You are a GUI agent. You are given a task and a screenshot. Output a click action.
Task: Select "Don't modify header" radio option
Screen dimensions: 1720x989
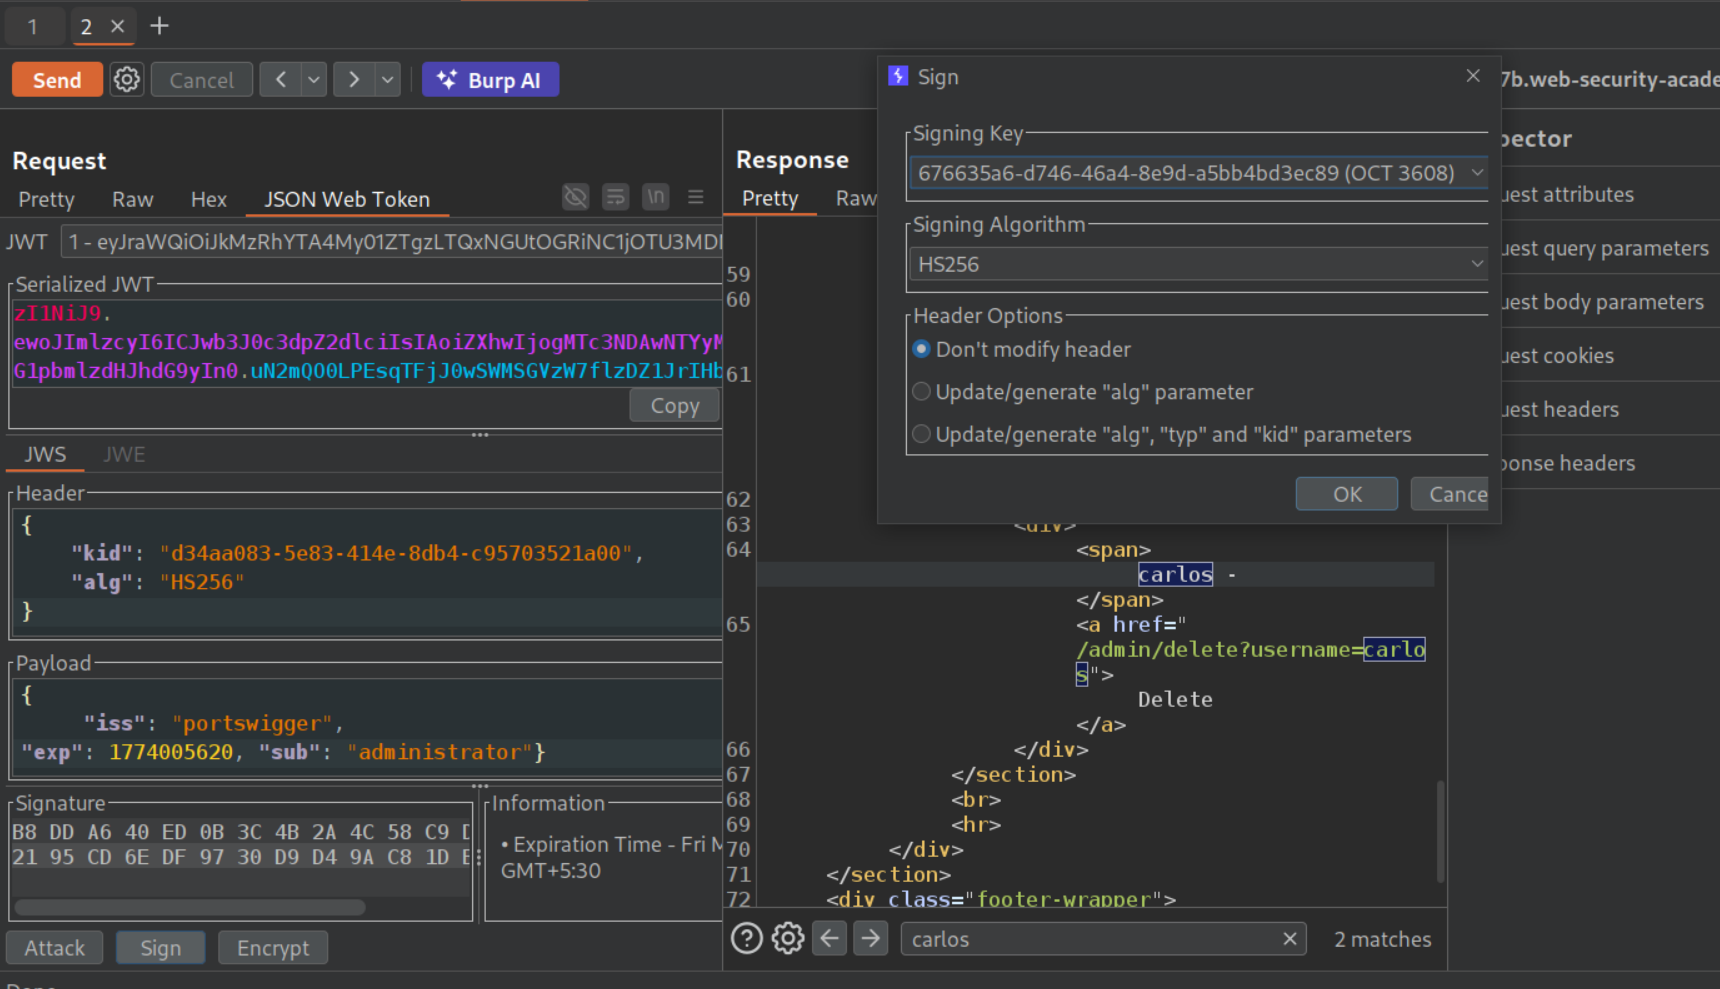(x=922, y=349)
